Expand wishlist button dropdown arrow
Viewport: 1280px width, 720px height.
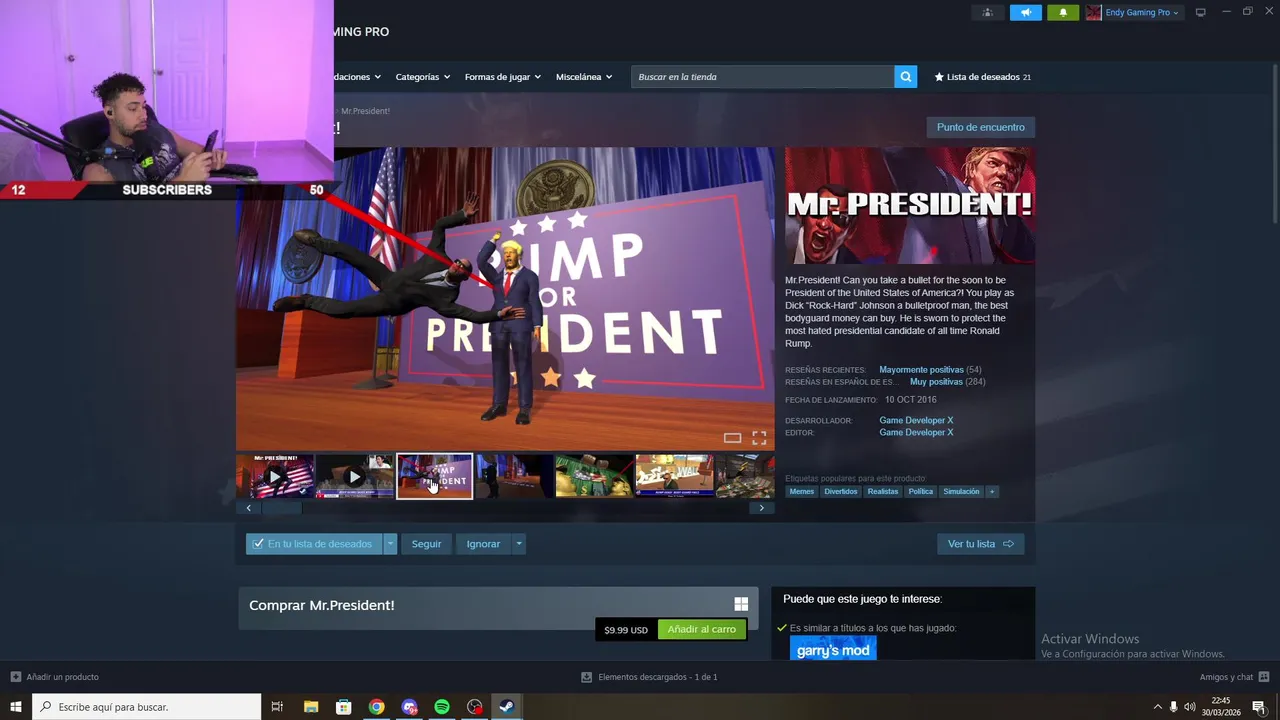(390, 544)
